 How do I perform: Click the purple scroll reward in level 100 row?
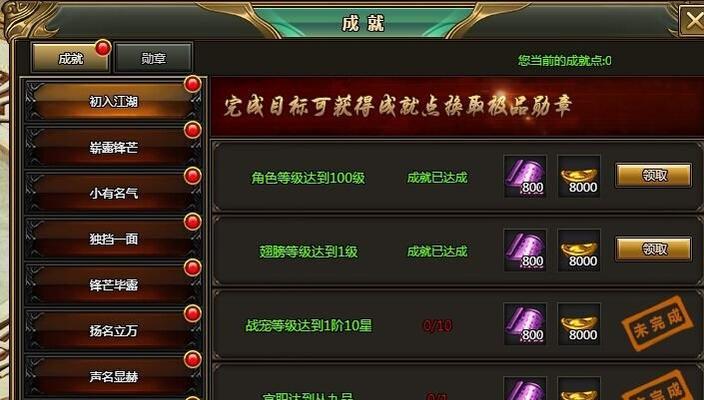click(525, 176)
